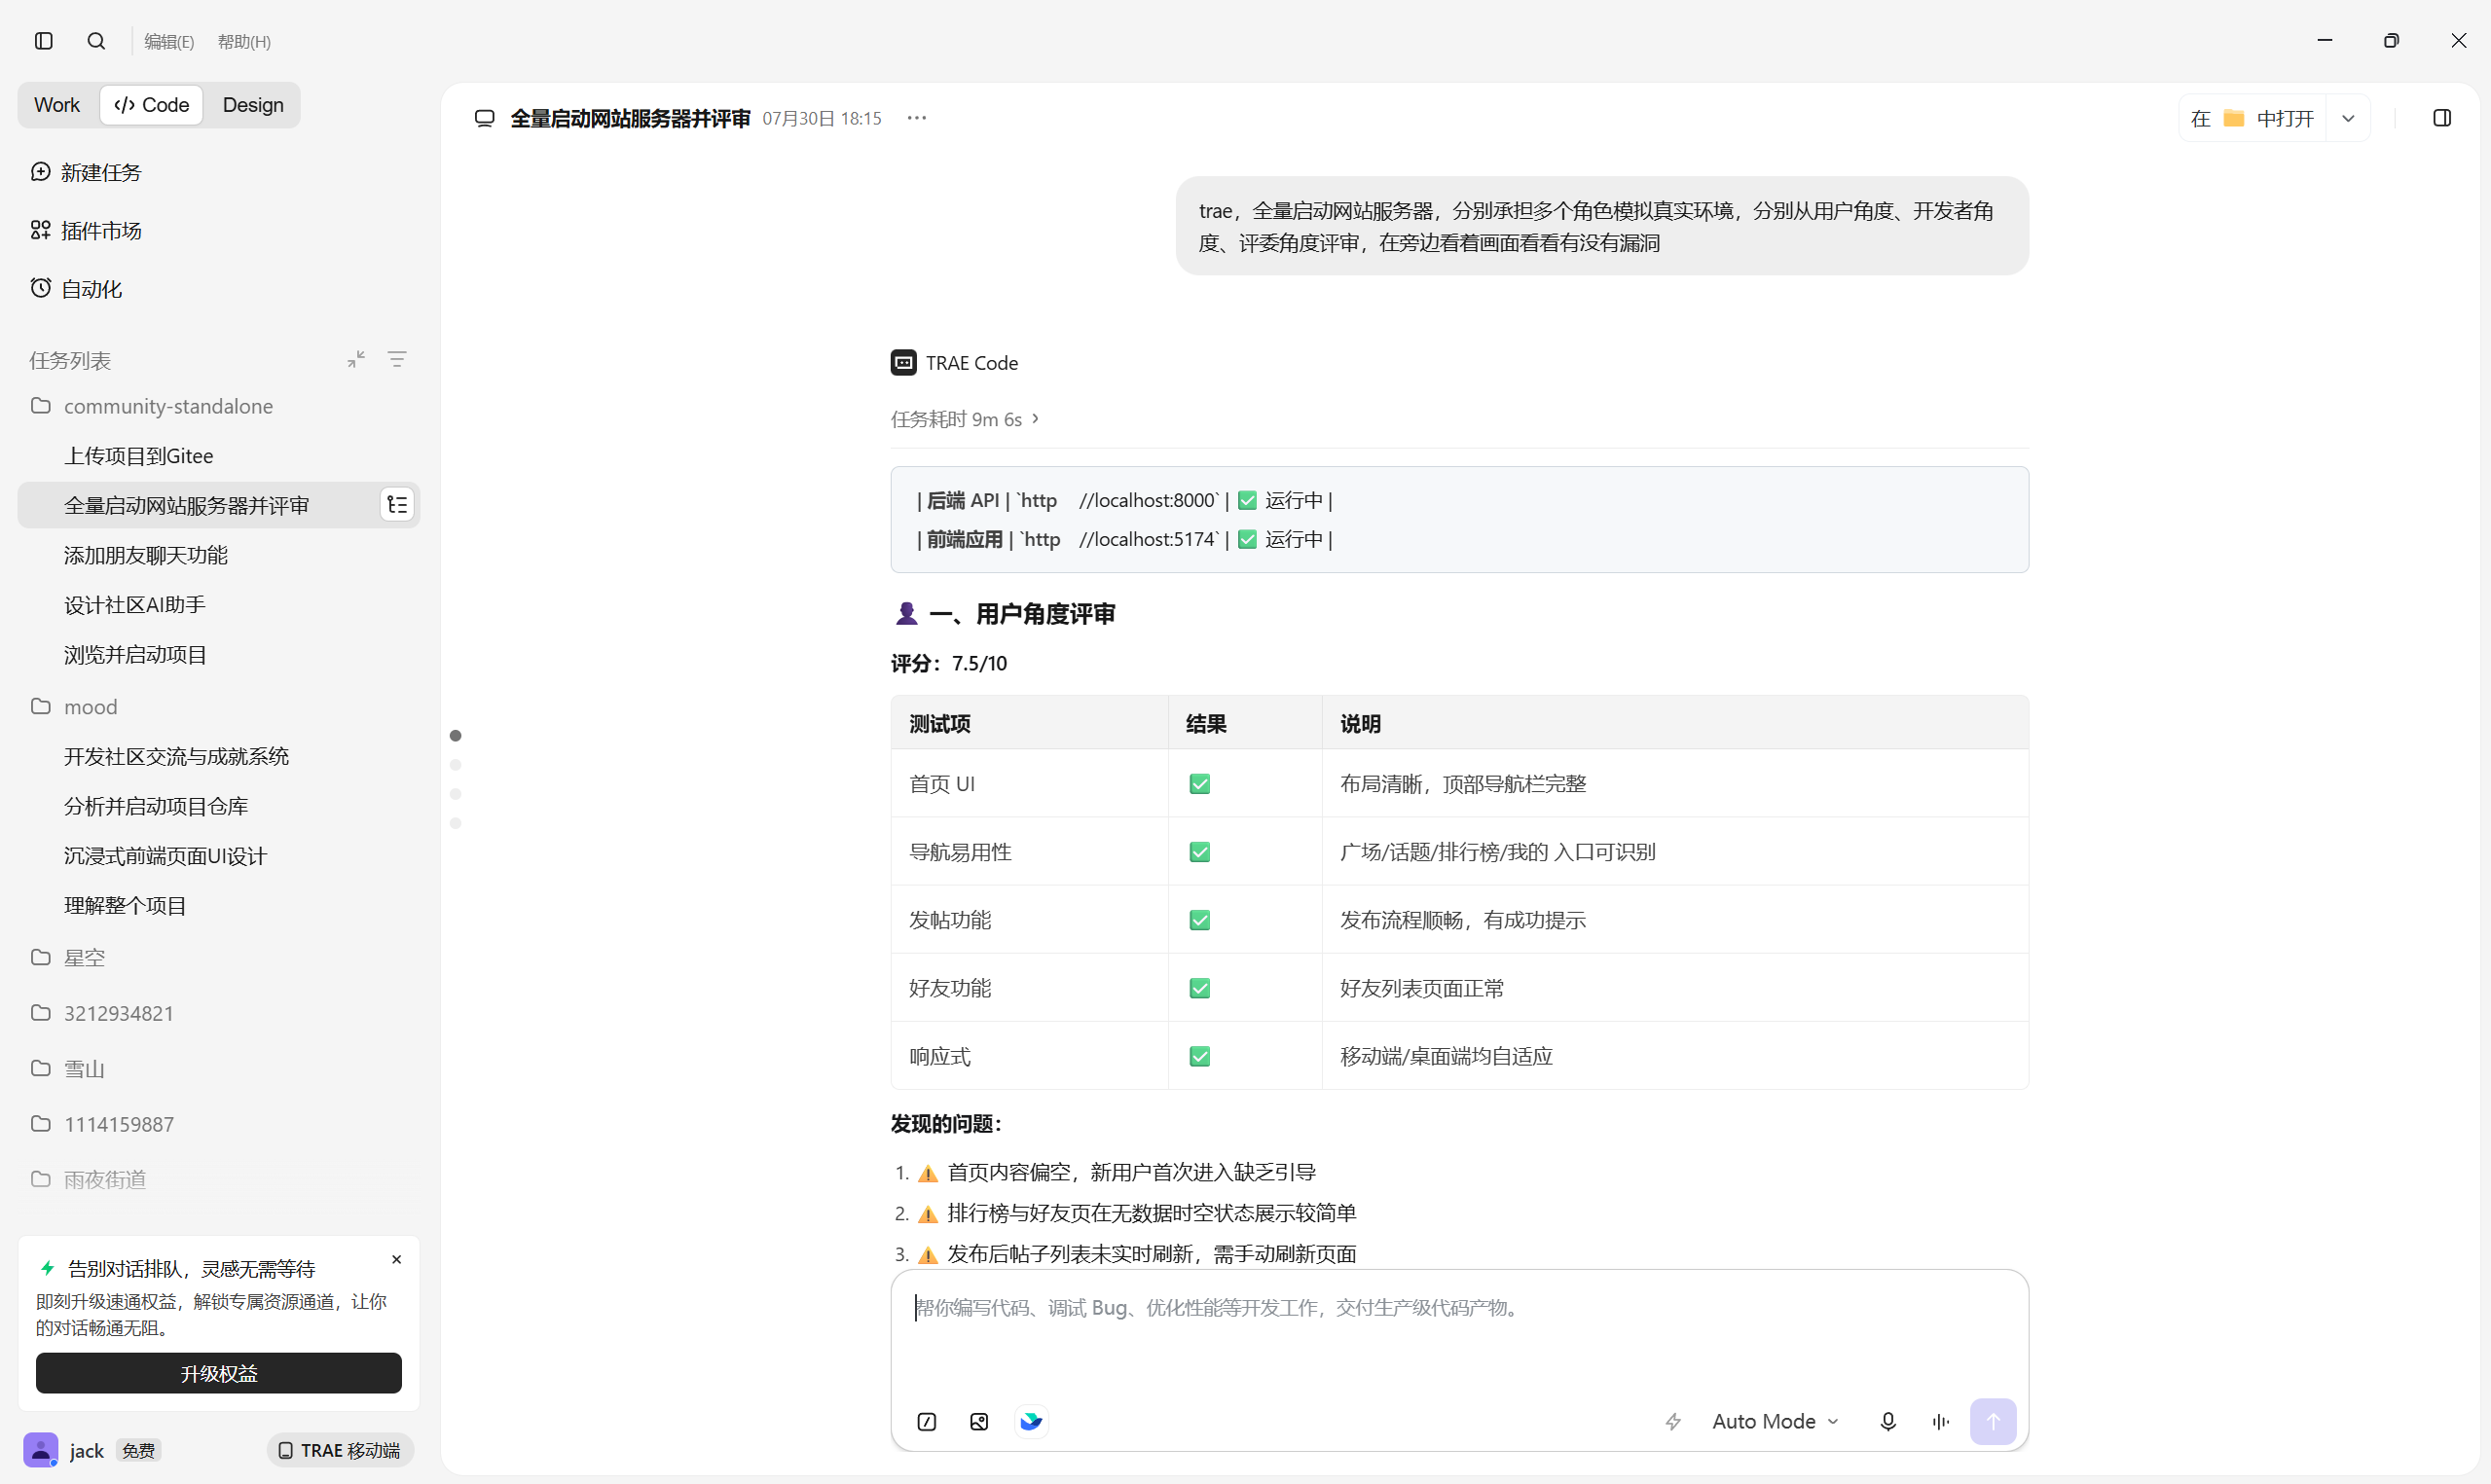Click the localhost:5174 frontend line

[1124, 540]
